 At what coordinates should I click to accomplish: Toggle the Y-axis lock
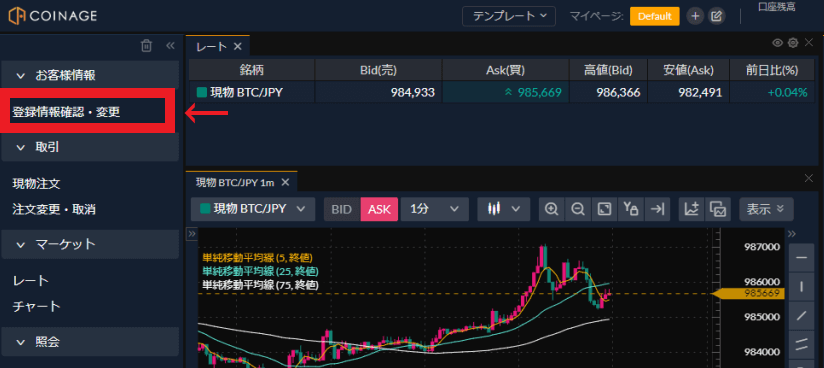631,209
